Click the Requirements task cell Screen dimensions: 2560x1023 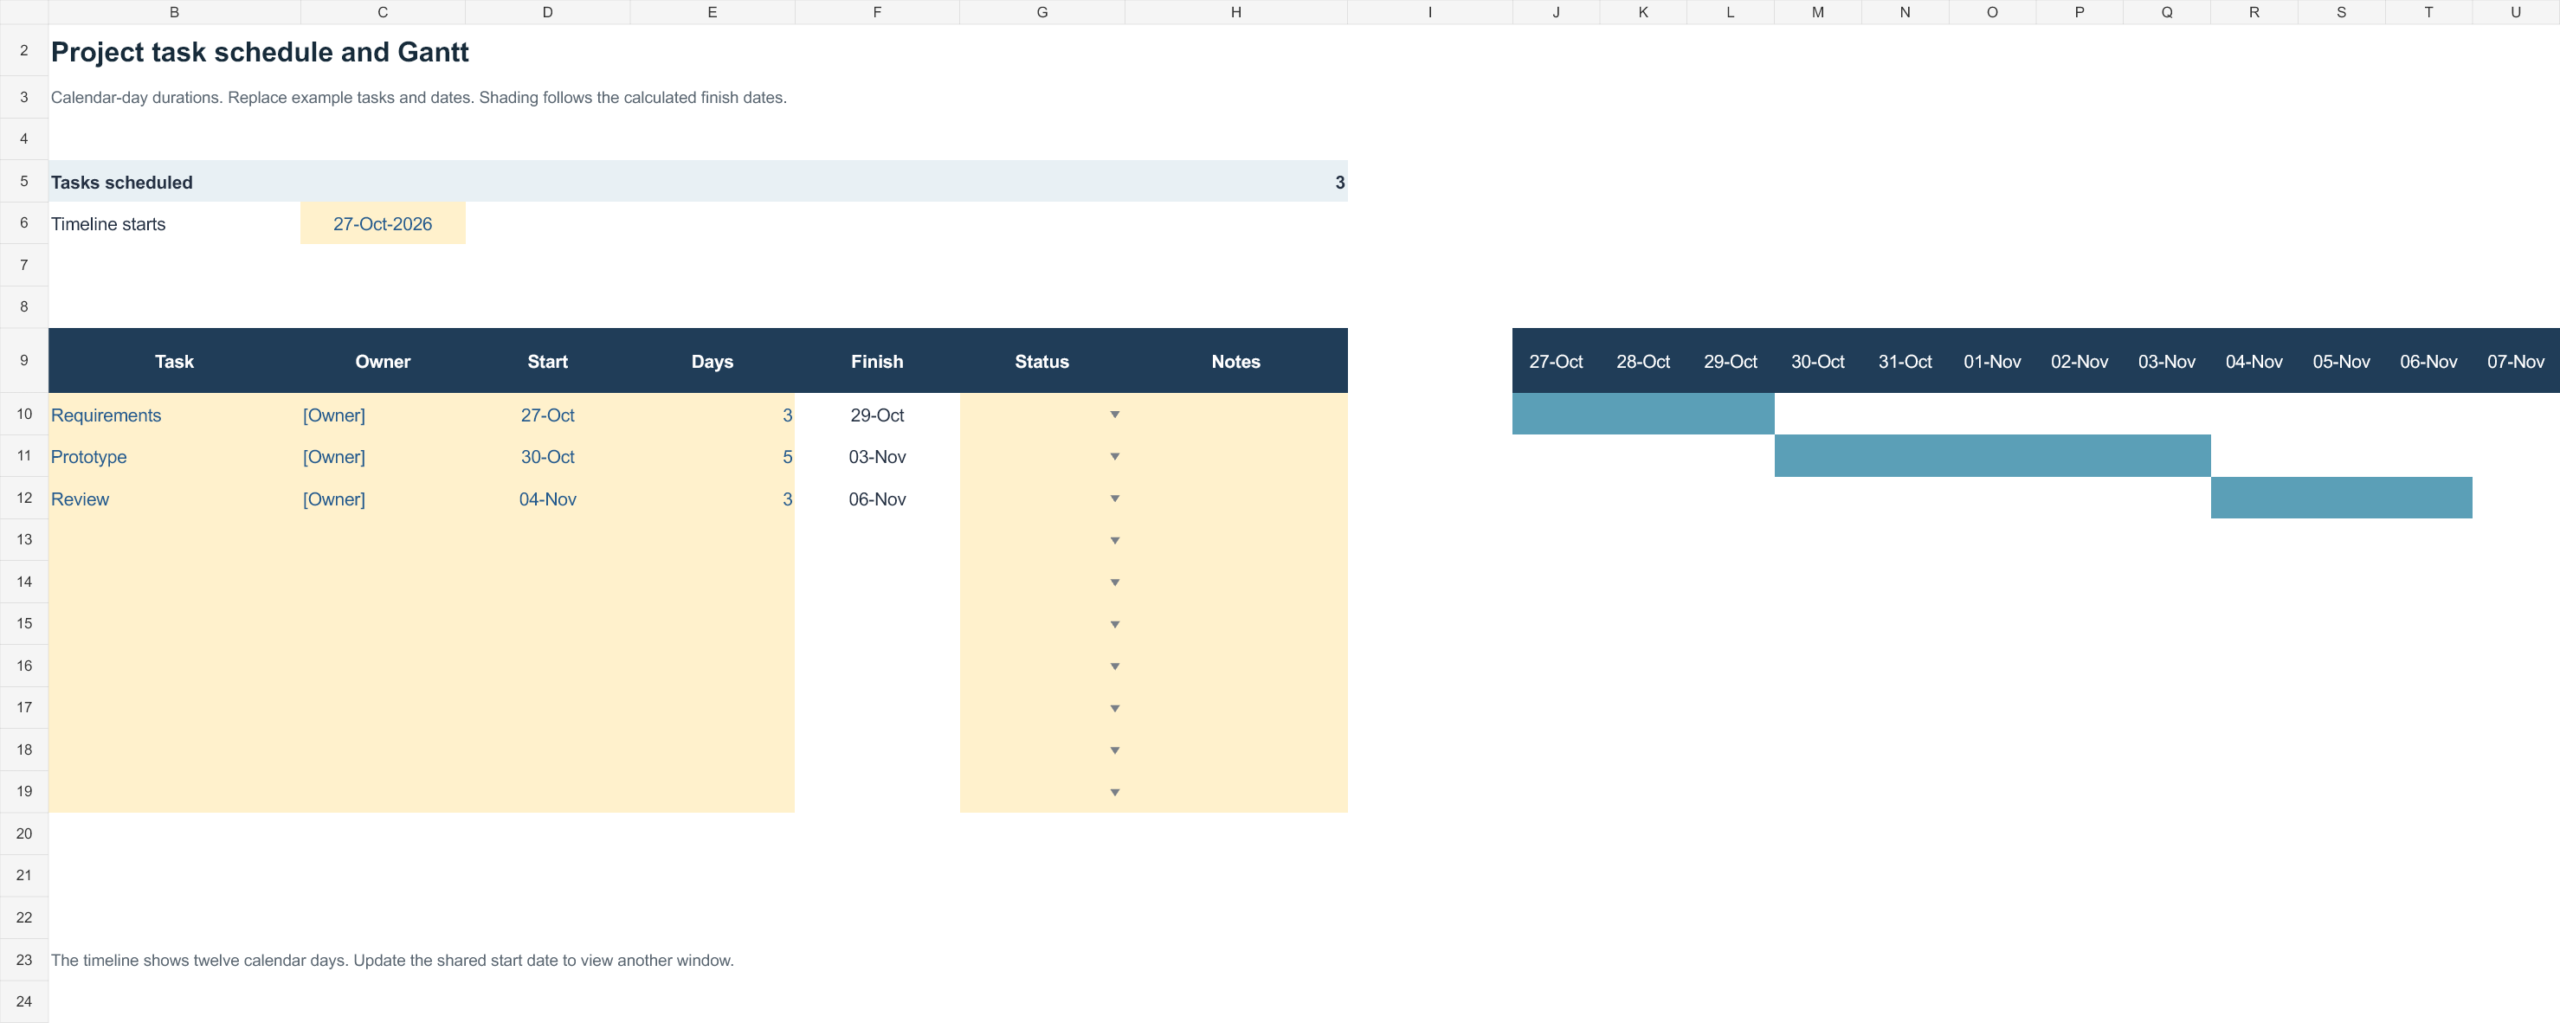pyautogui.click(x=174, y=414)
